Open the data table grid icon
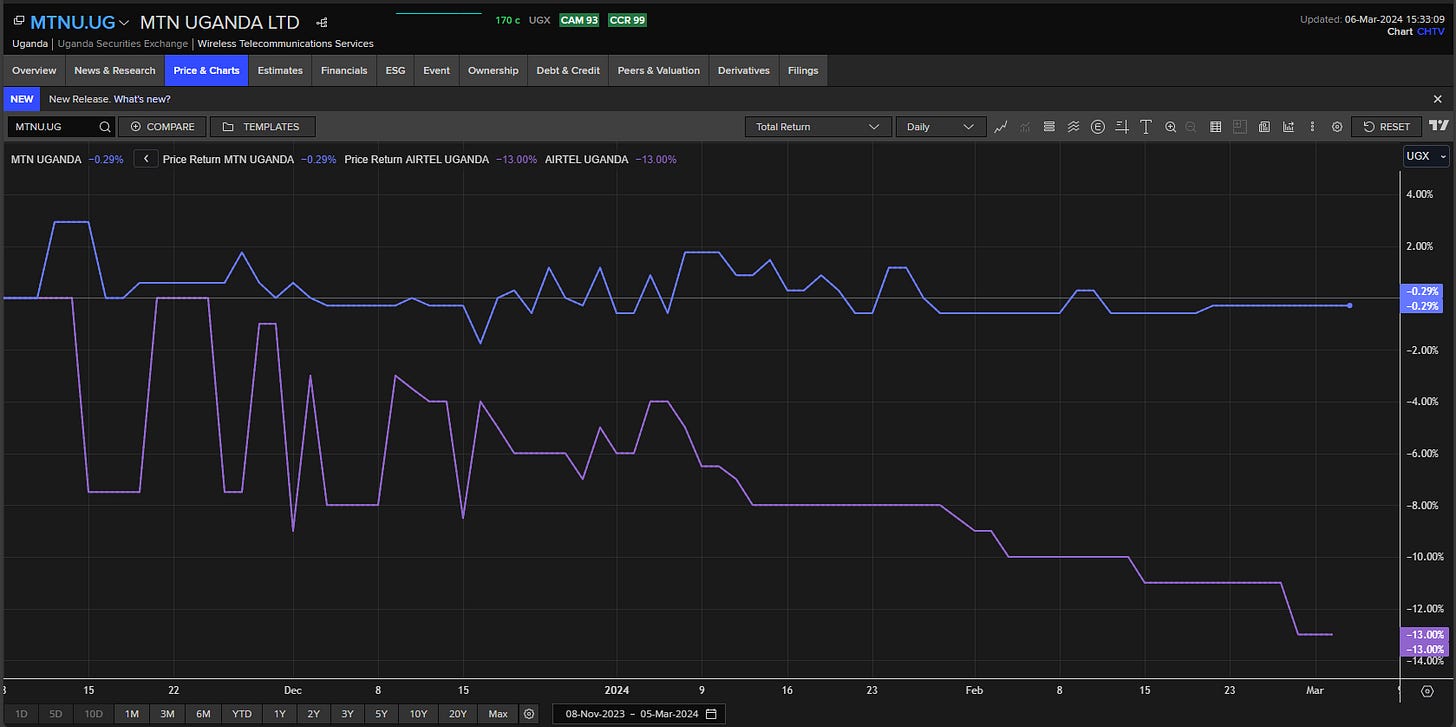The height and width of the screenshot is (727, 1456). 1216,127
